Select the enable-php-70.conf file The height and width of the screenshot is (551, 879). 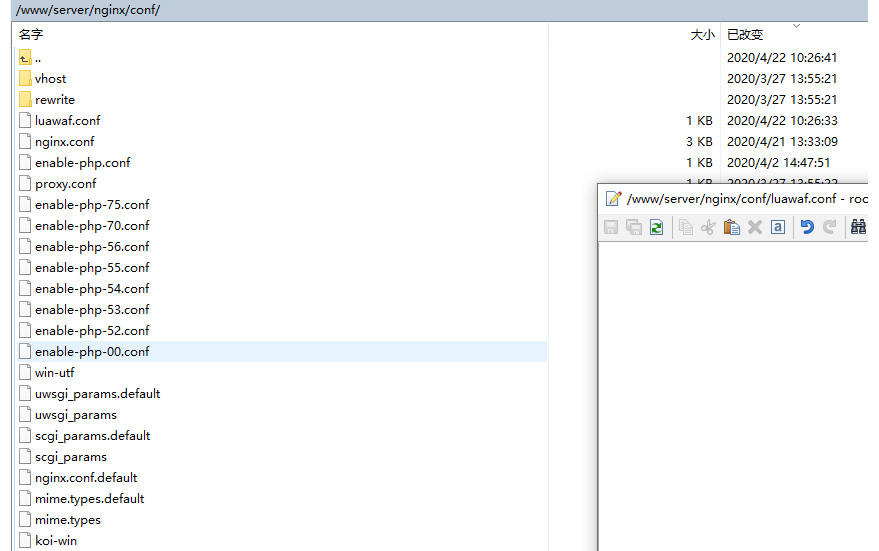point(92,225)
